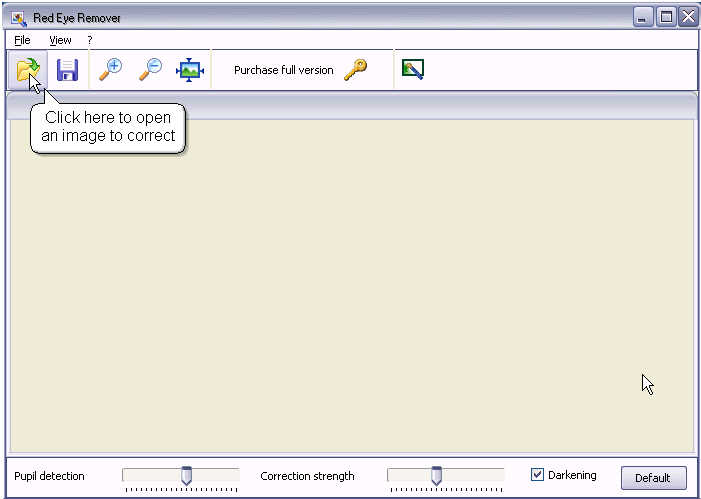Click the Correction strength slider handle
Viewport: 701px width, 499px height.
coord(437,476)
